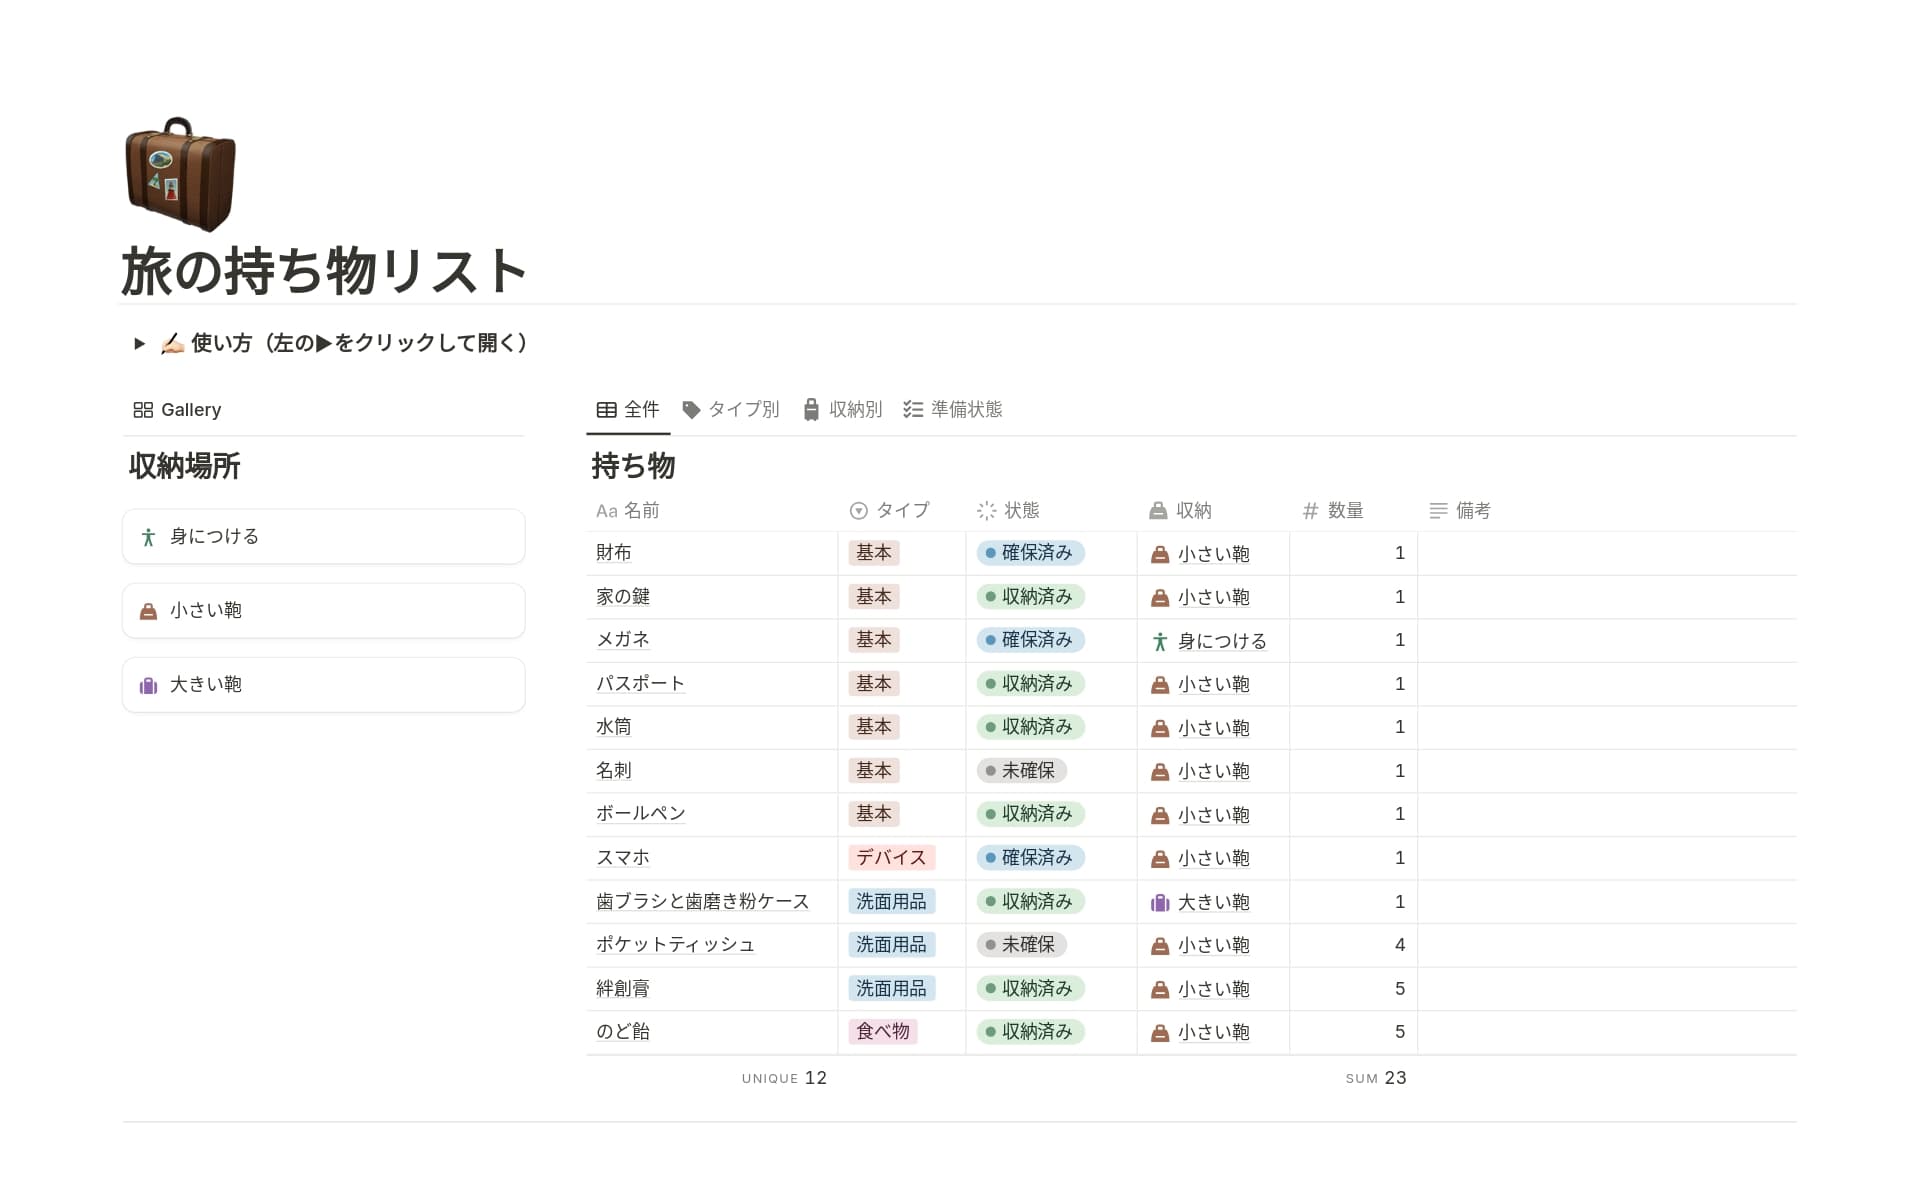Click the 数量 value cell for 絆創膏
The height and width of the screenshot is (1199, 1920).
coord(1352,988)
